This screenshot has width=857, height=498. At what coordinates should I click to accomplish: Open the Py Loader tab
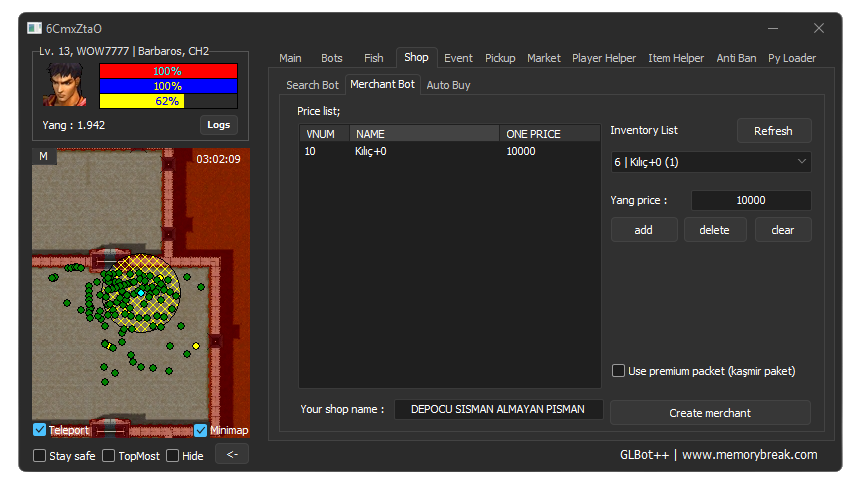coord(792,58)
